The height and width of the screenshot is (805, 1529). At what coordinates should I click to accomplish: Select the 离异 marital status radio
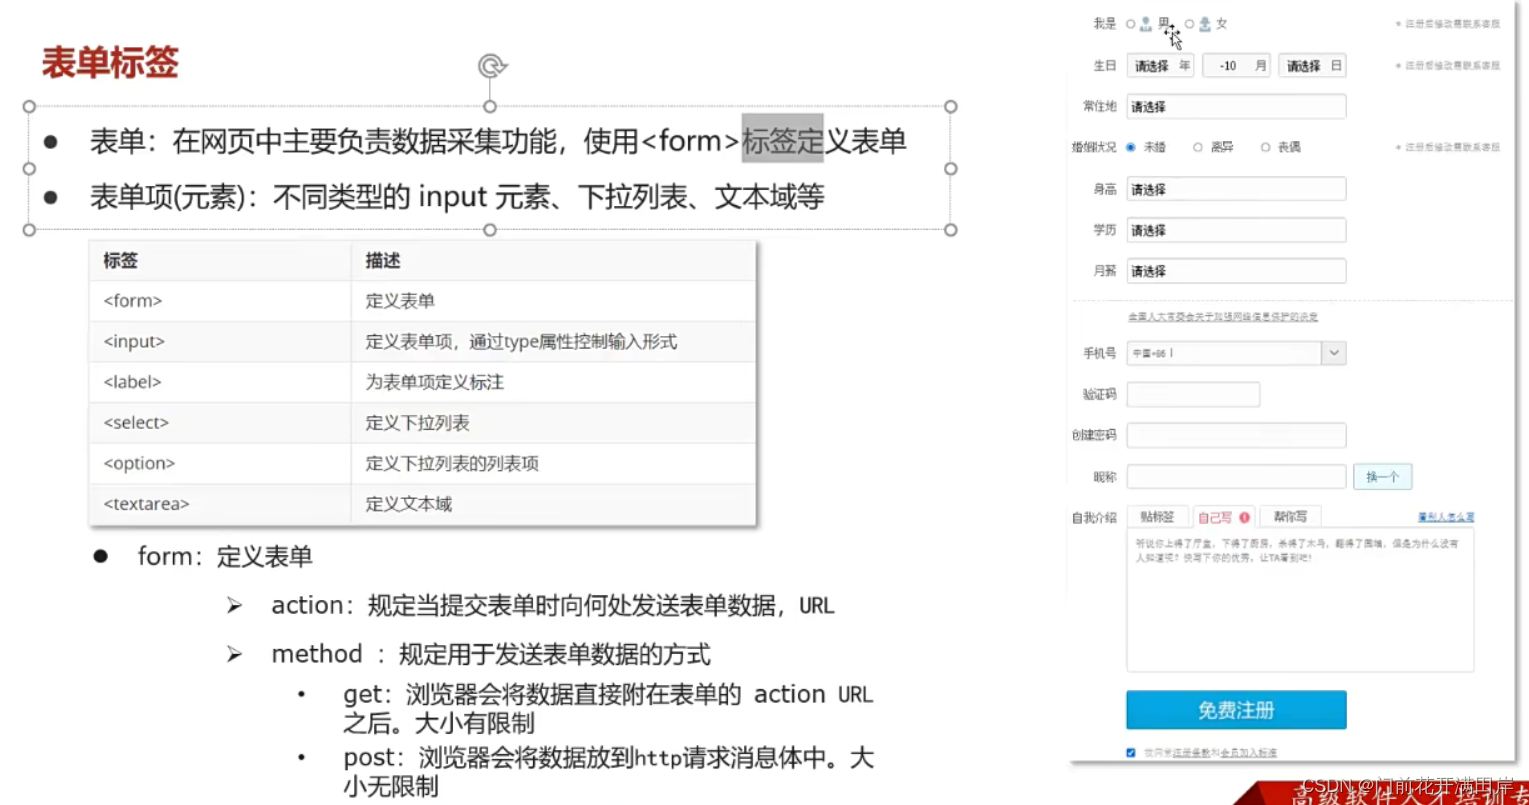pyautogui.click(x=1198, y=147)
